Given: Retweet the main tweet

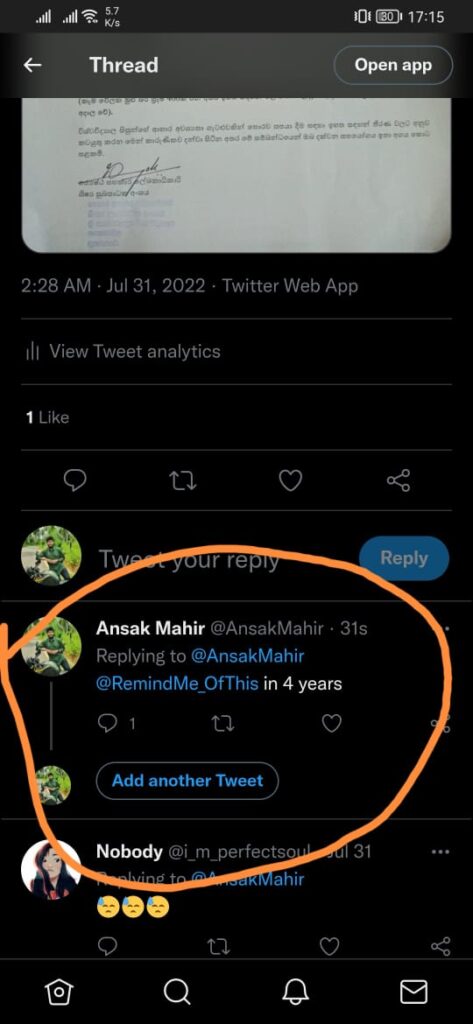Looking at the screenshot, I should pyautogui.click(x=183, y=481).
